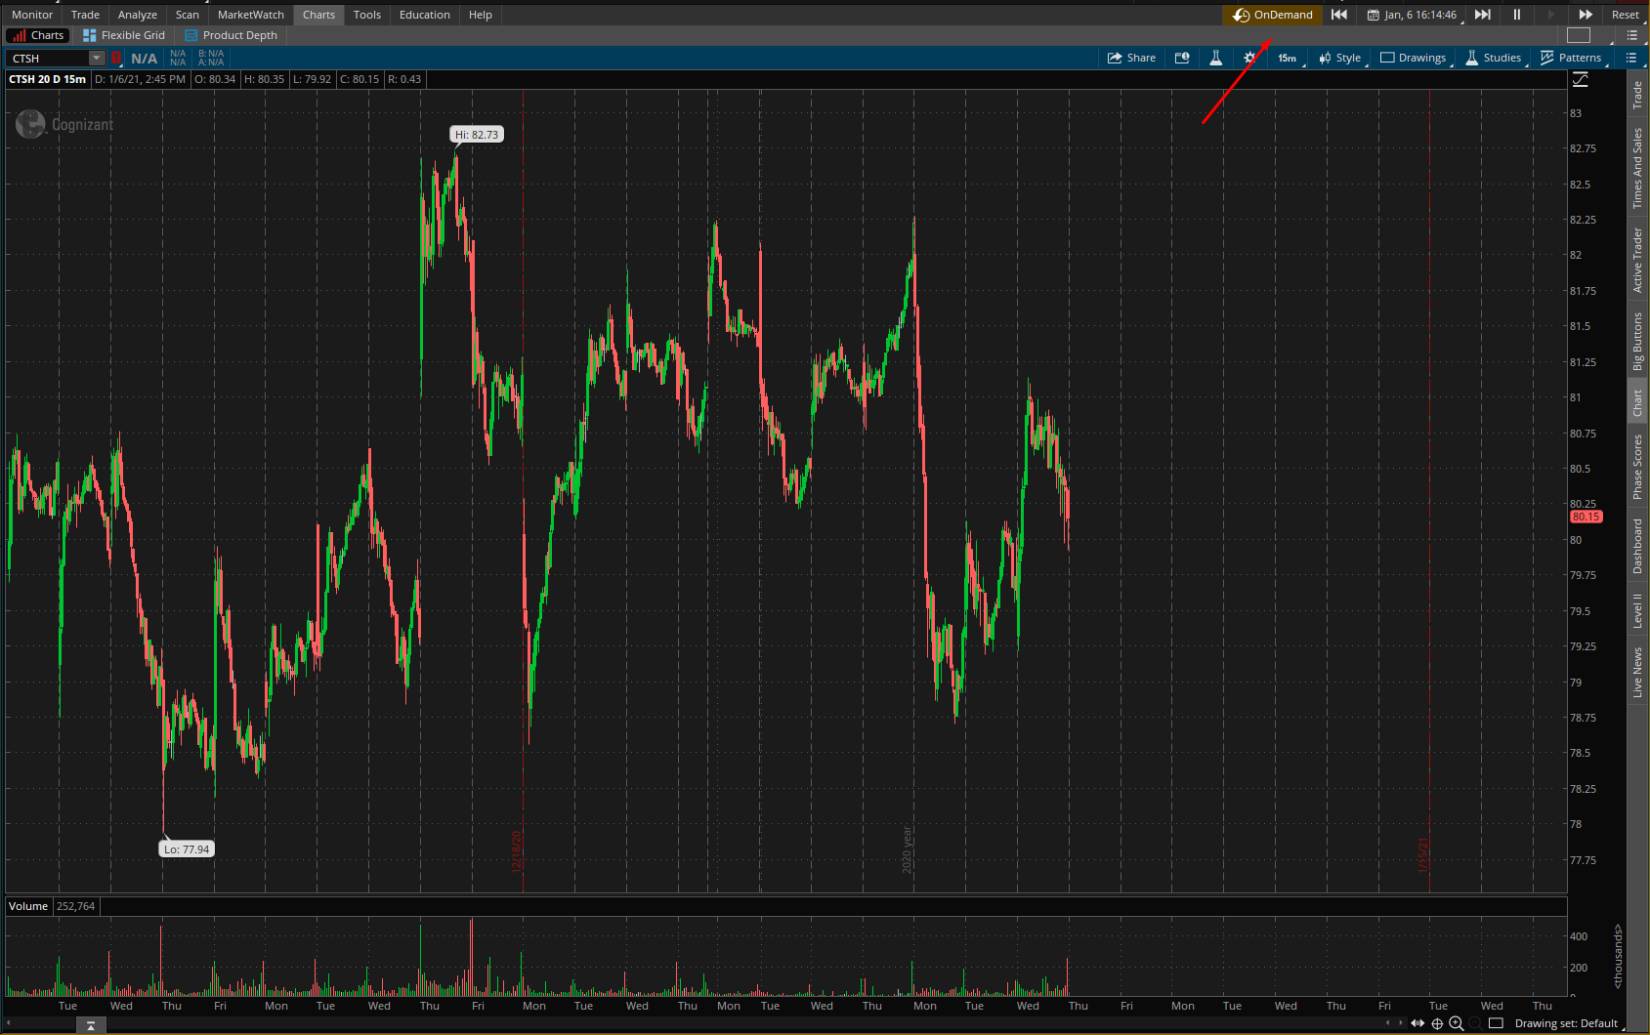This screenshot has height=1035, width=1650.
Task: Click the chart quick time frame icon next to Share
Action: pyautogui.click(x=1182, y=58)
